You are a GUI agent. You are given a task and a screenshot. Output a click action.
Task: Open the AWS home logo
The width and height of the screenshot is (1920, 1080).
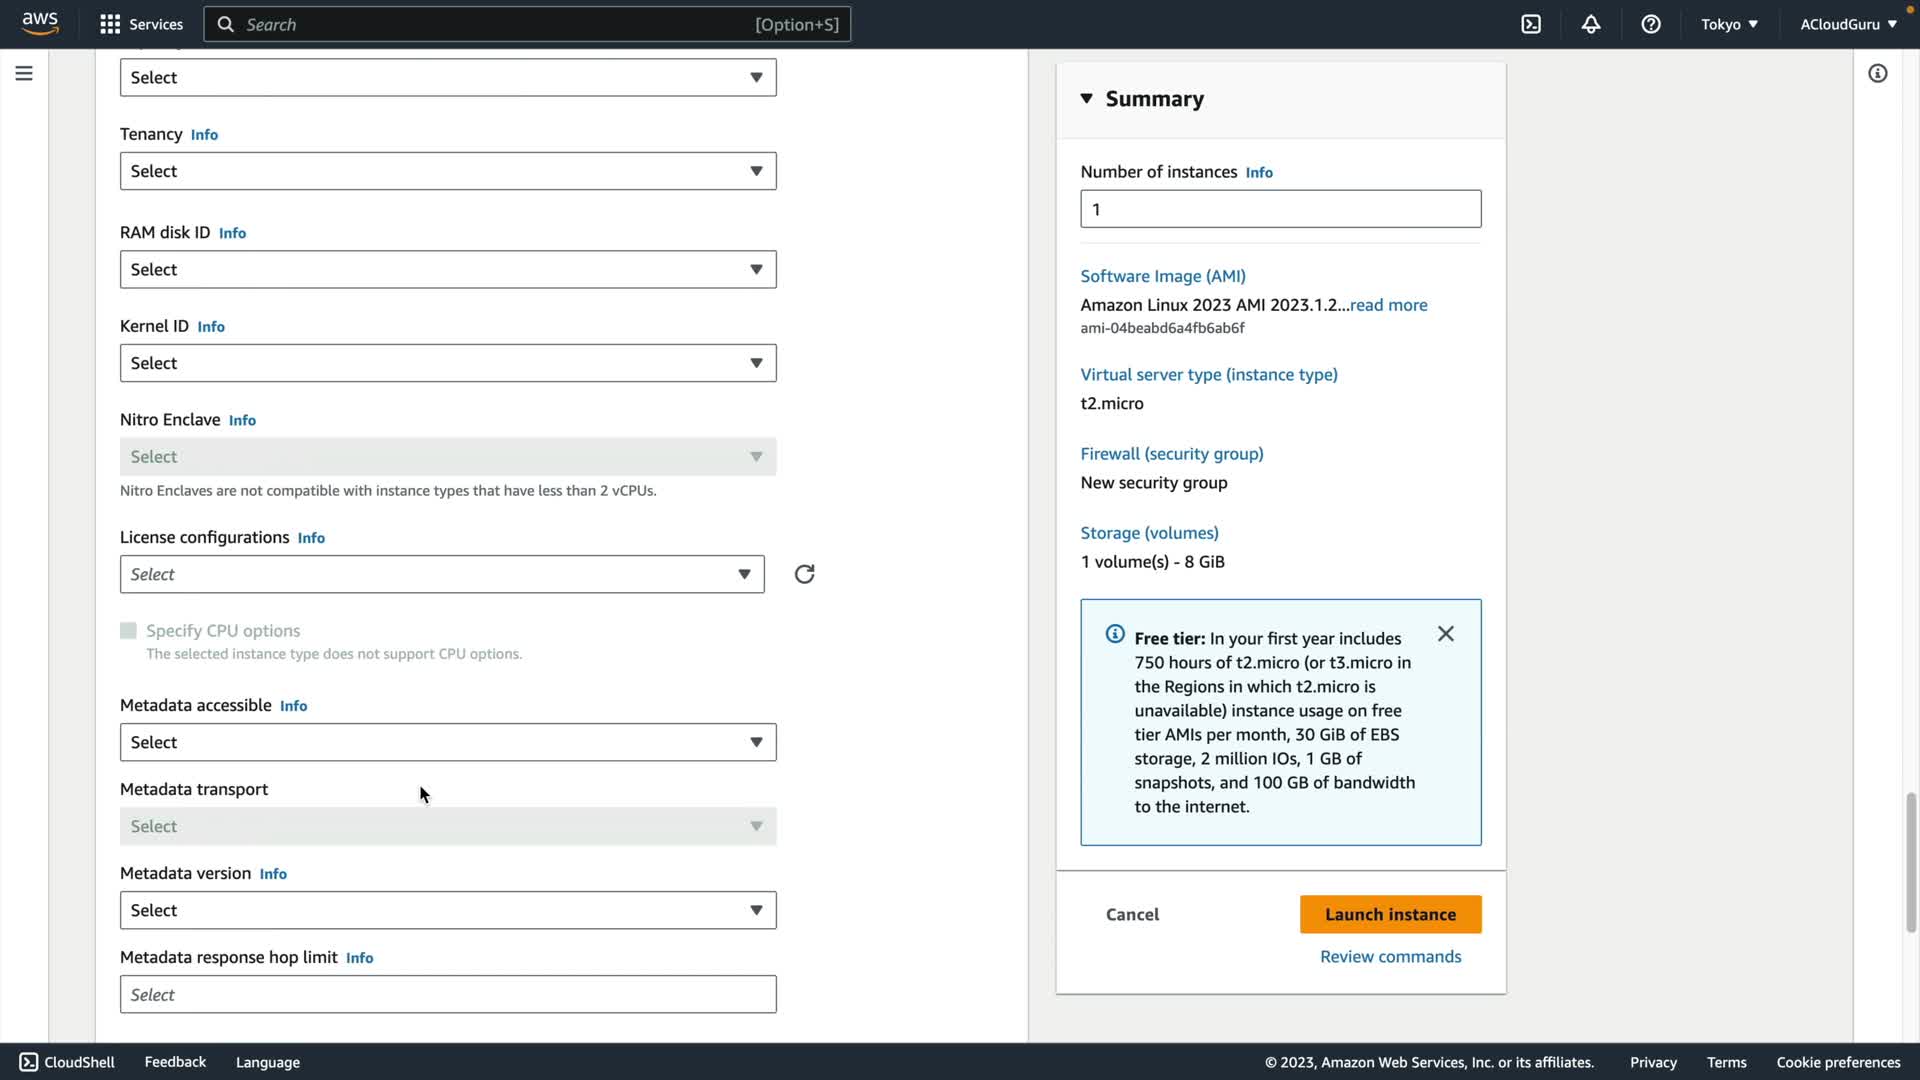coord(40,23)
